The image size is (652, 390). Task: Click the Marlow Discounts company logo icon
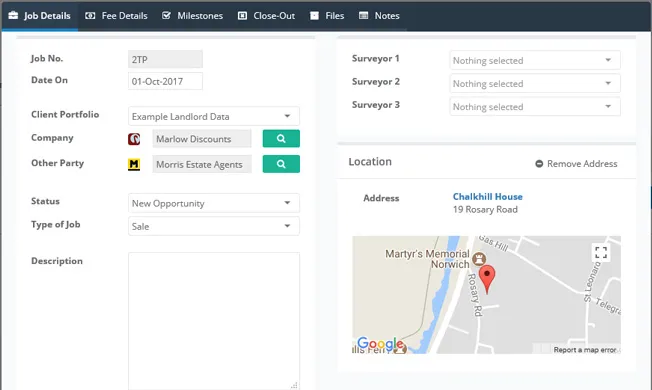coord(134,139)
